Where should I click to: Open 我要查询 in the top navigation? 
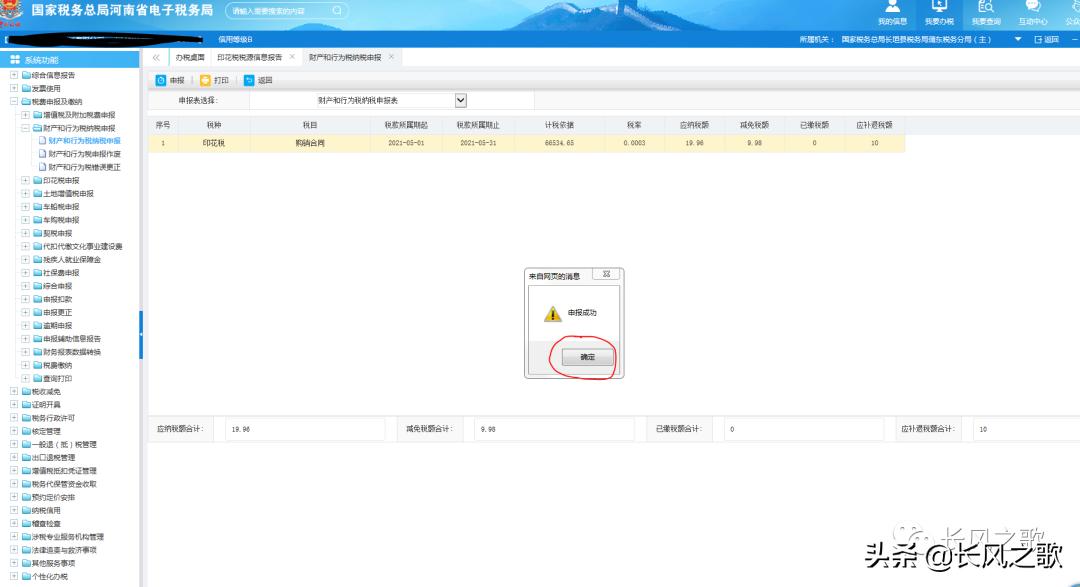[x=986, y=13]
